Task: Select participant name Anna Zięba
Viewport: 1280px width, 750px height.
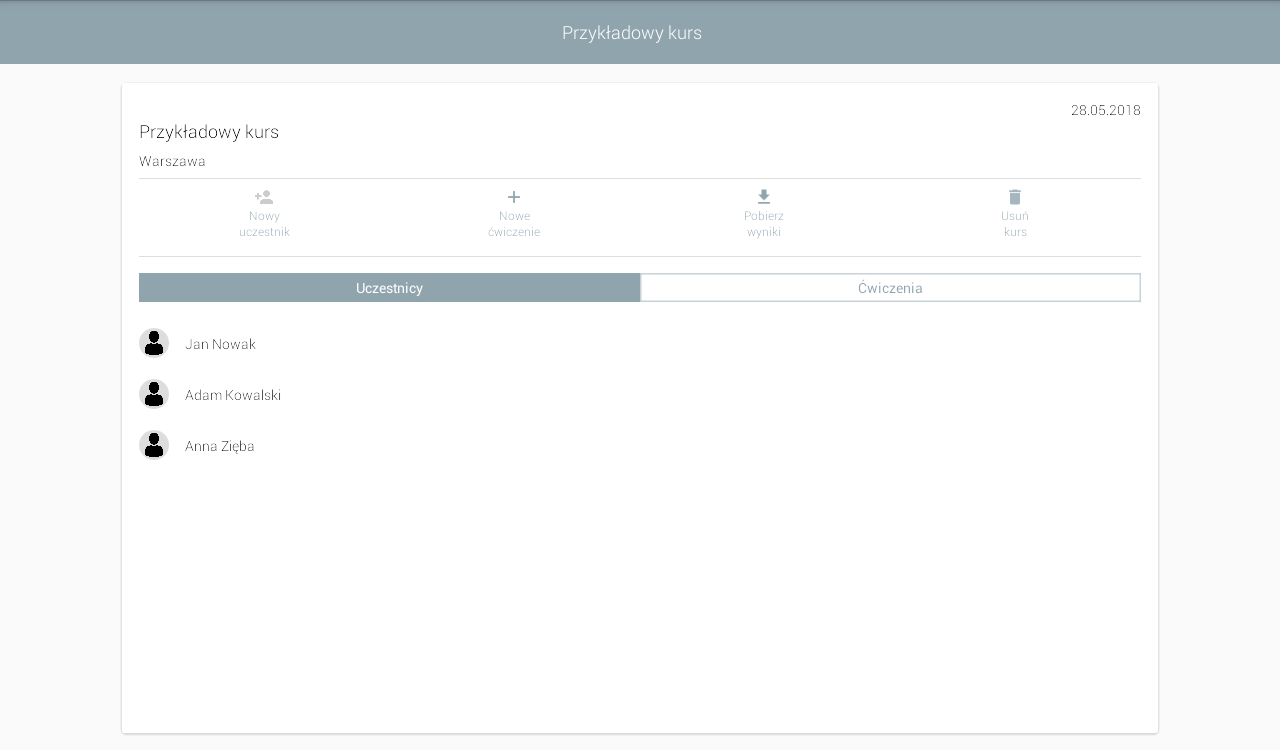Action: [x=220, y=446]
